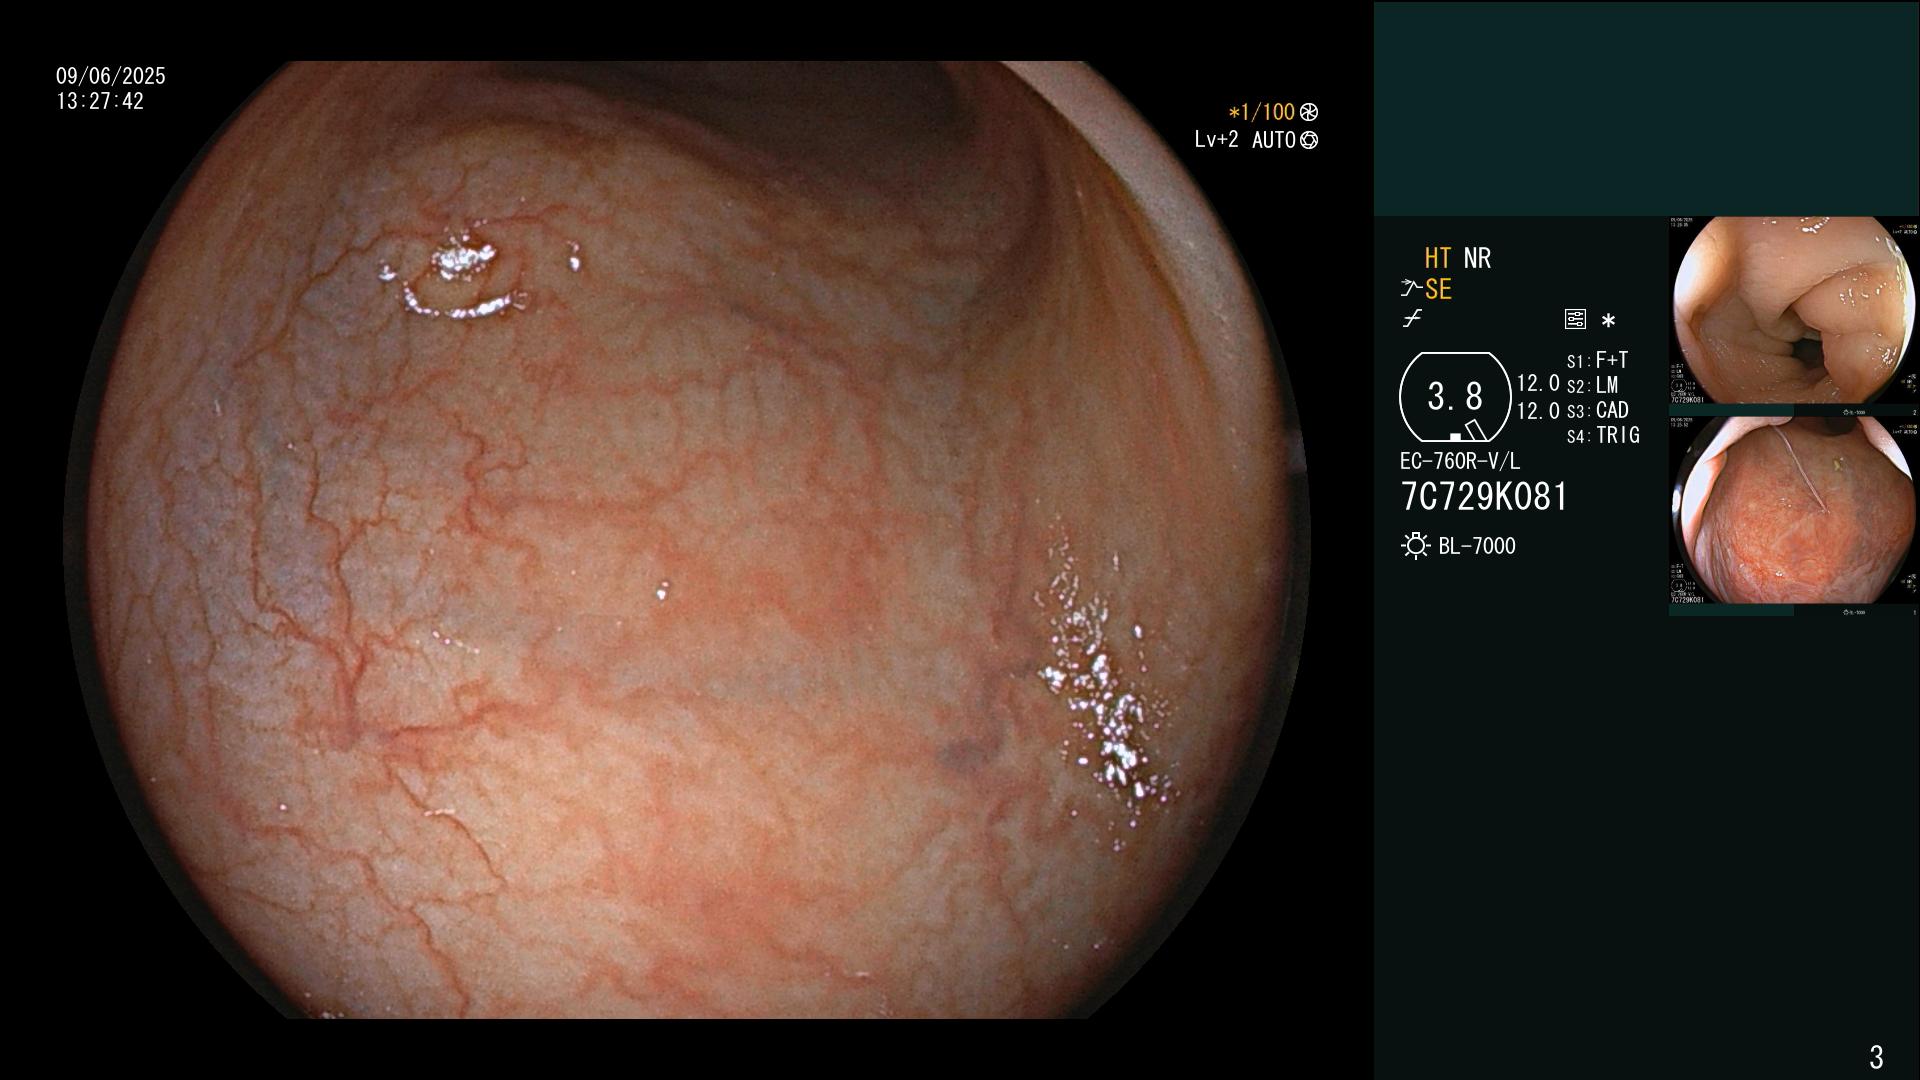Click the S3: CAD switch assignment
This screenshot has height=1080, width=1920.
point(1598,410)
